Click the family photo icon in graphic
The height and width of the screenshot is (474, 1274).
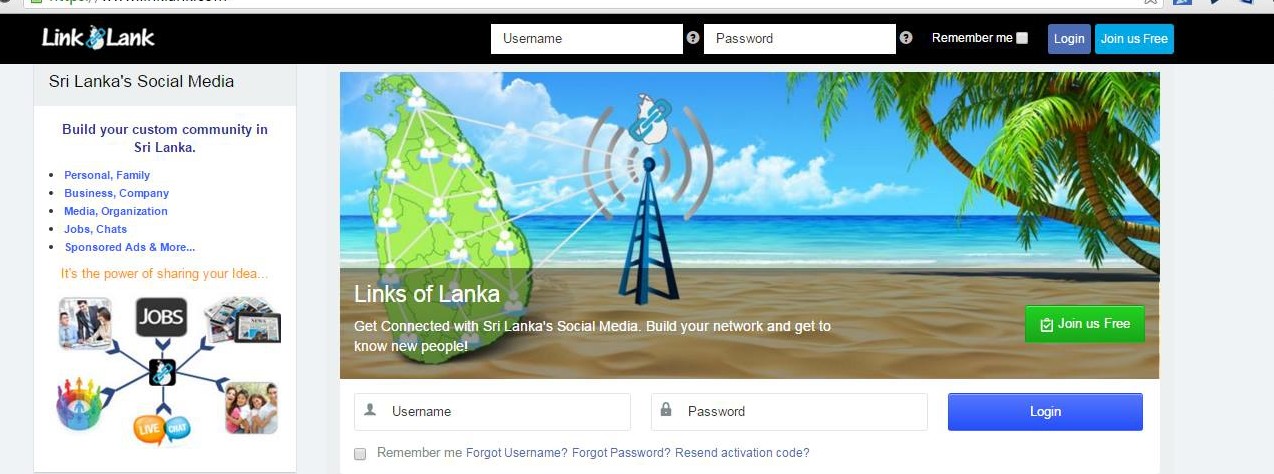pyautogui.click(x=251, y=407)
